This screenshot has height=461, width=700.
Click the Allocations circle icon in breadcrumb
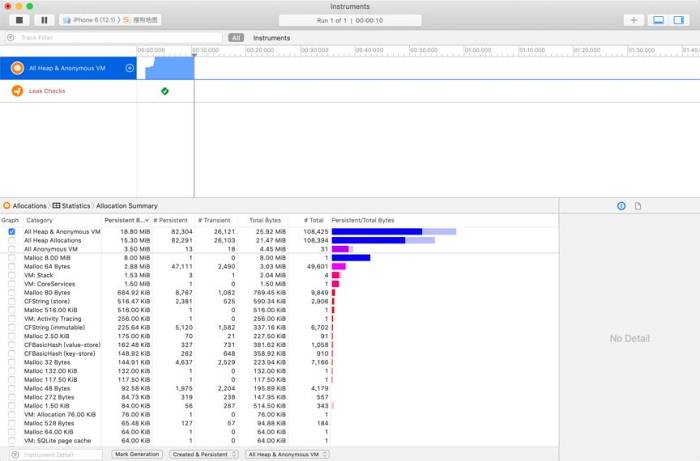[x=7, y=206]
